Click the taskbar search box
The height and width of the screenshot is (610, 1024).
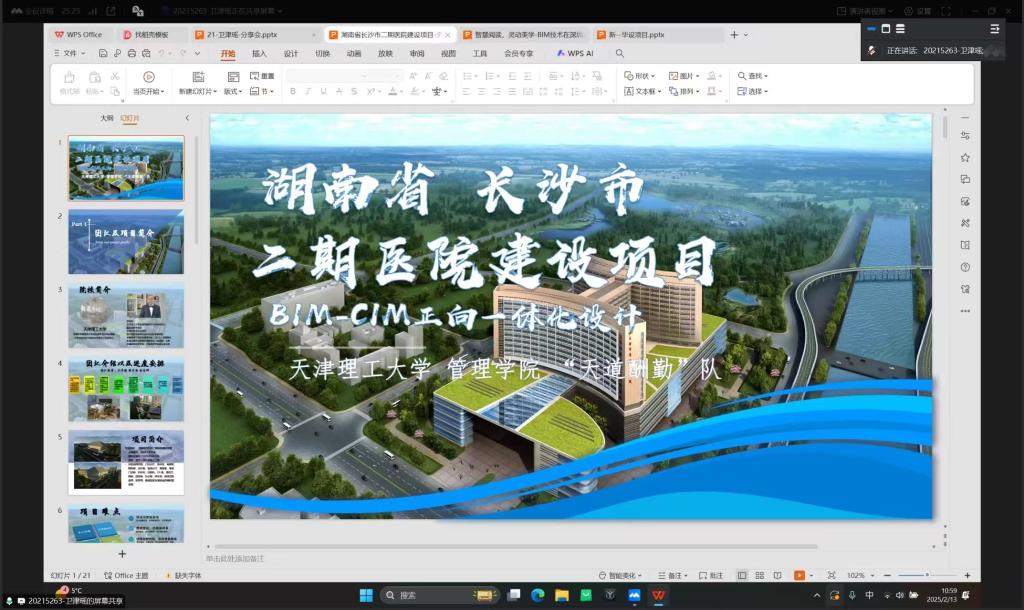coord(440,595)
